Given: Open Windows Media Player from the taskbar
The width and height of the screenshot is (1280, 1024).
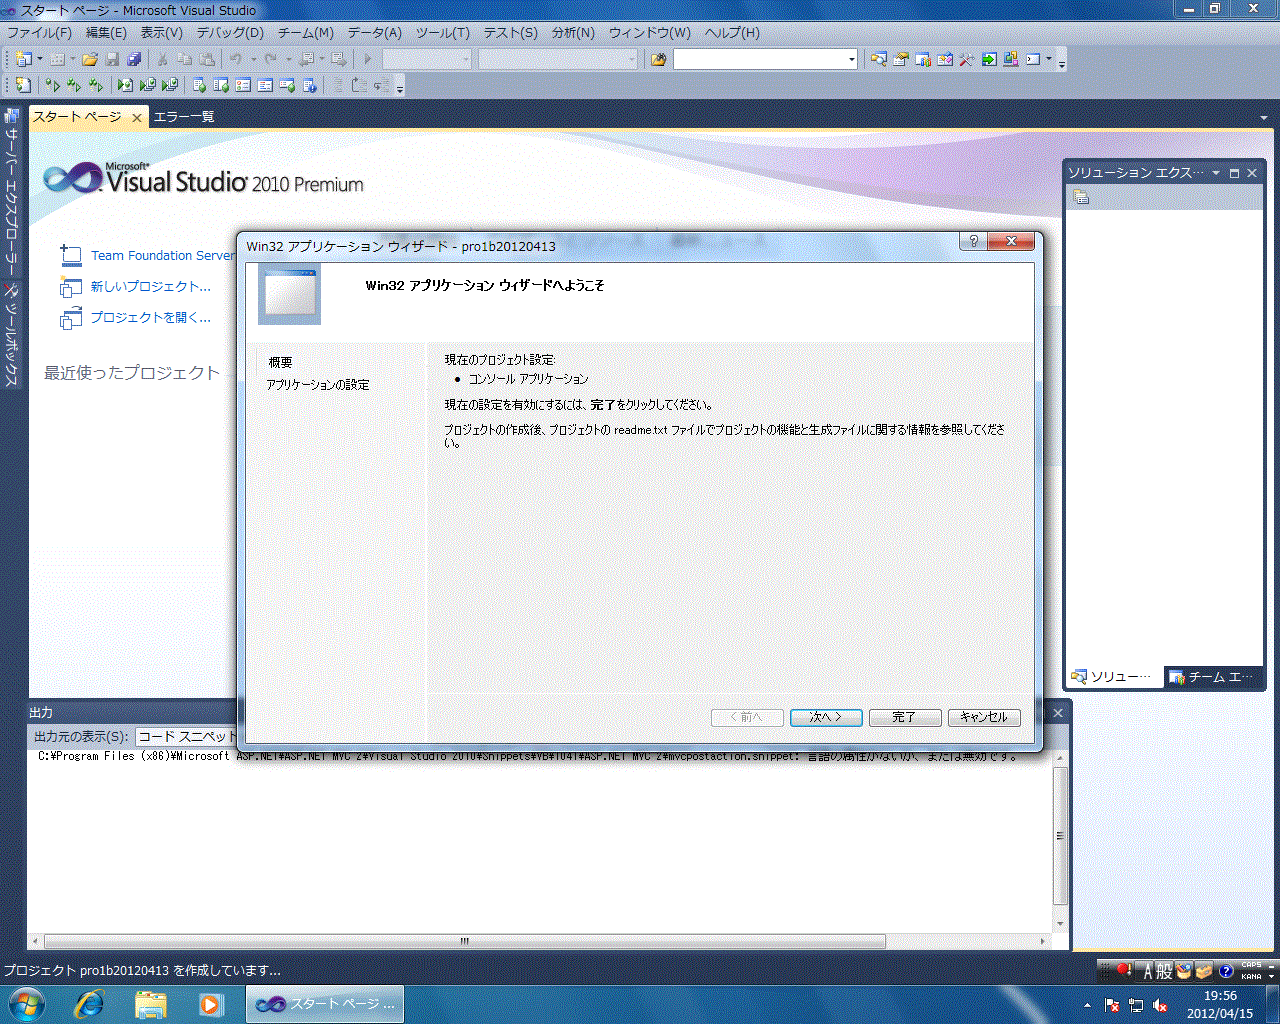Looking at the screenshot, I should tap(210, 1003).
